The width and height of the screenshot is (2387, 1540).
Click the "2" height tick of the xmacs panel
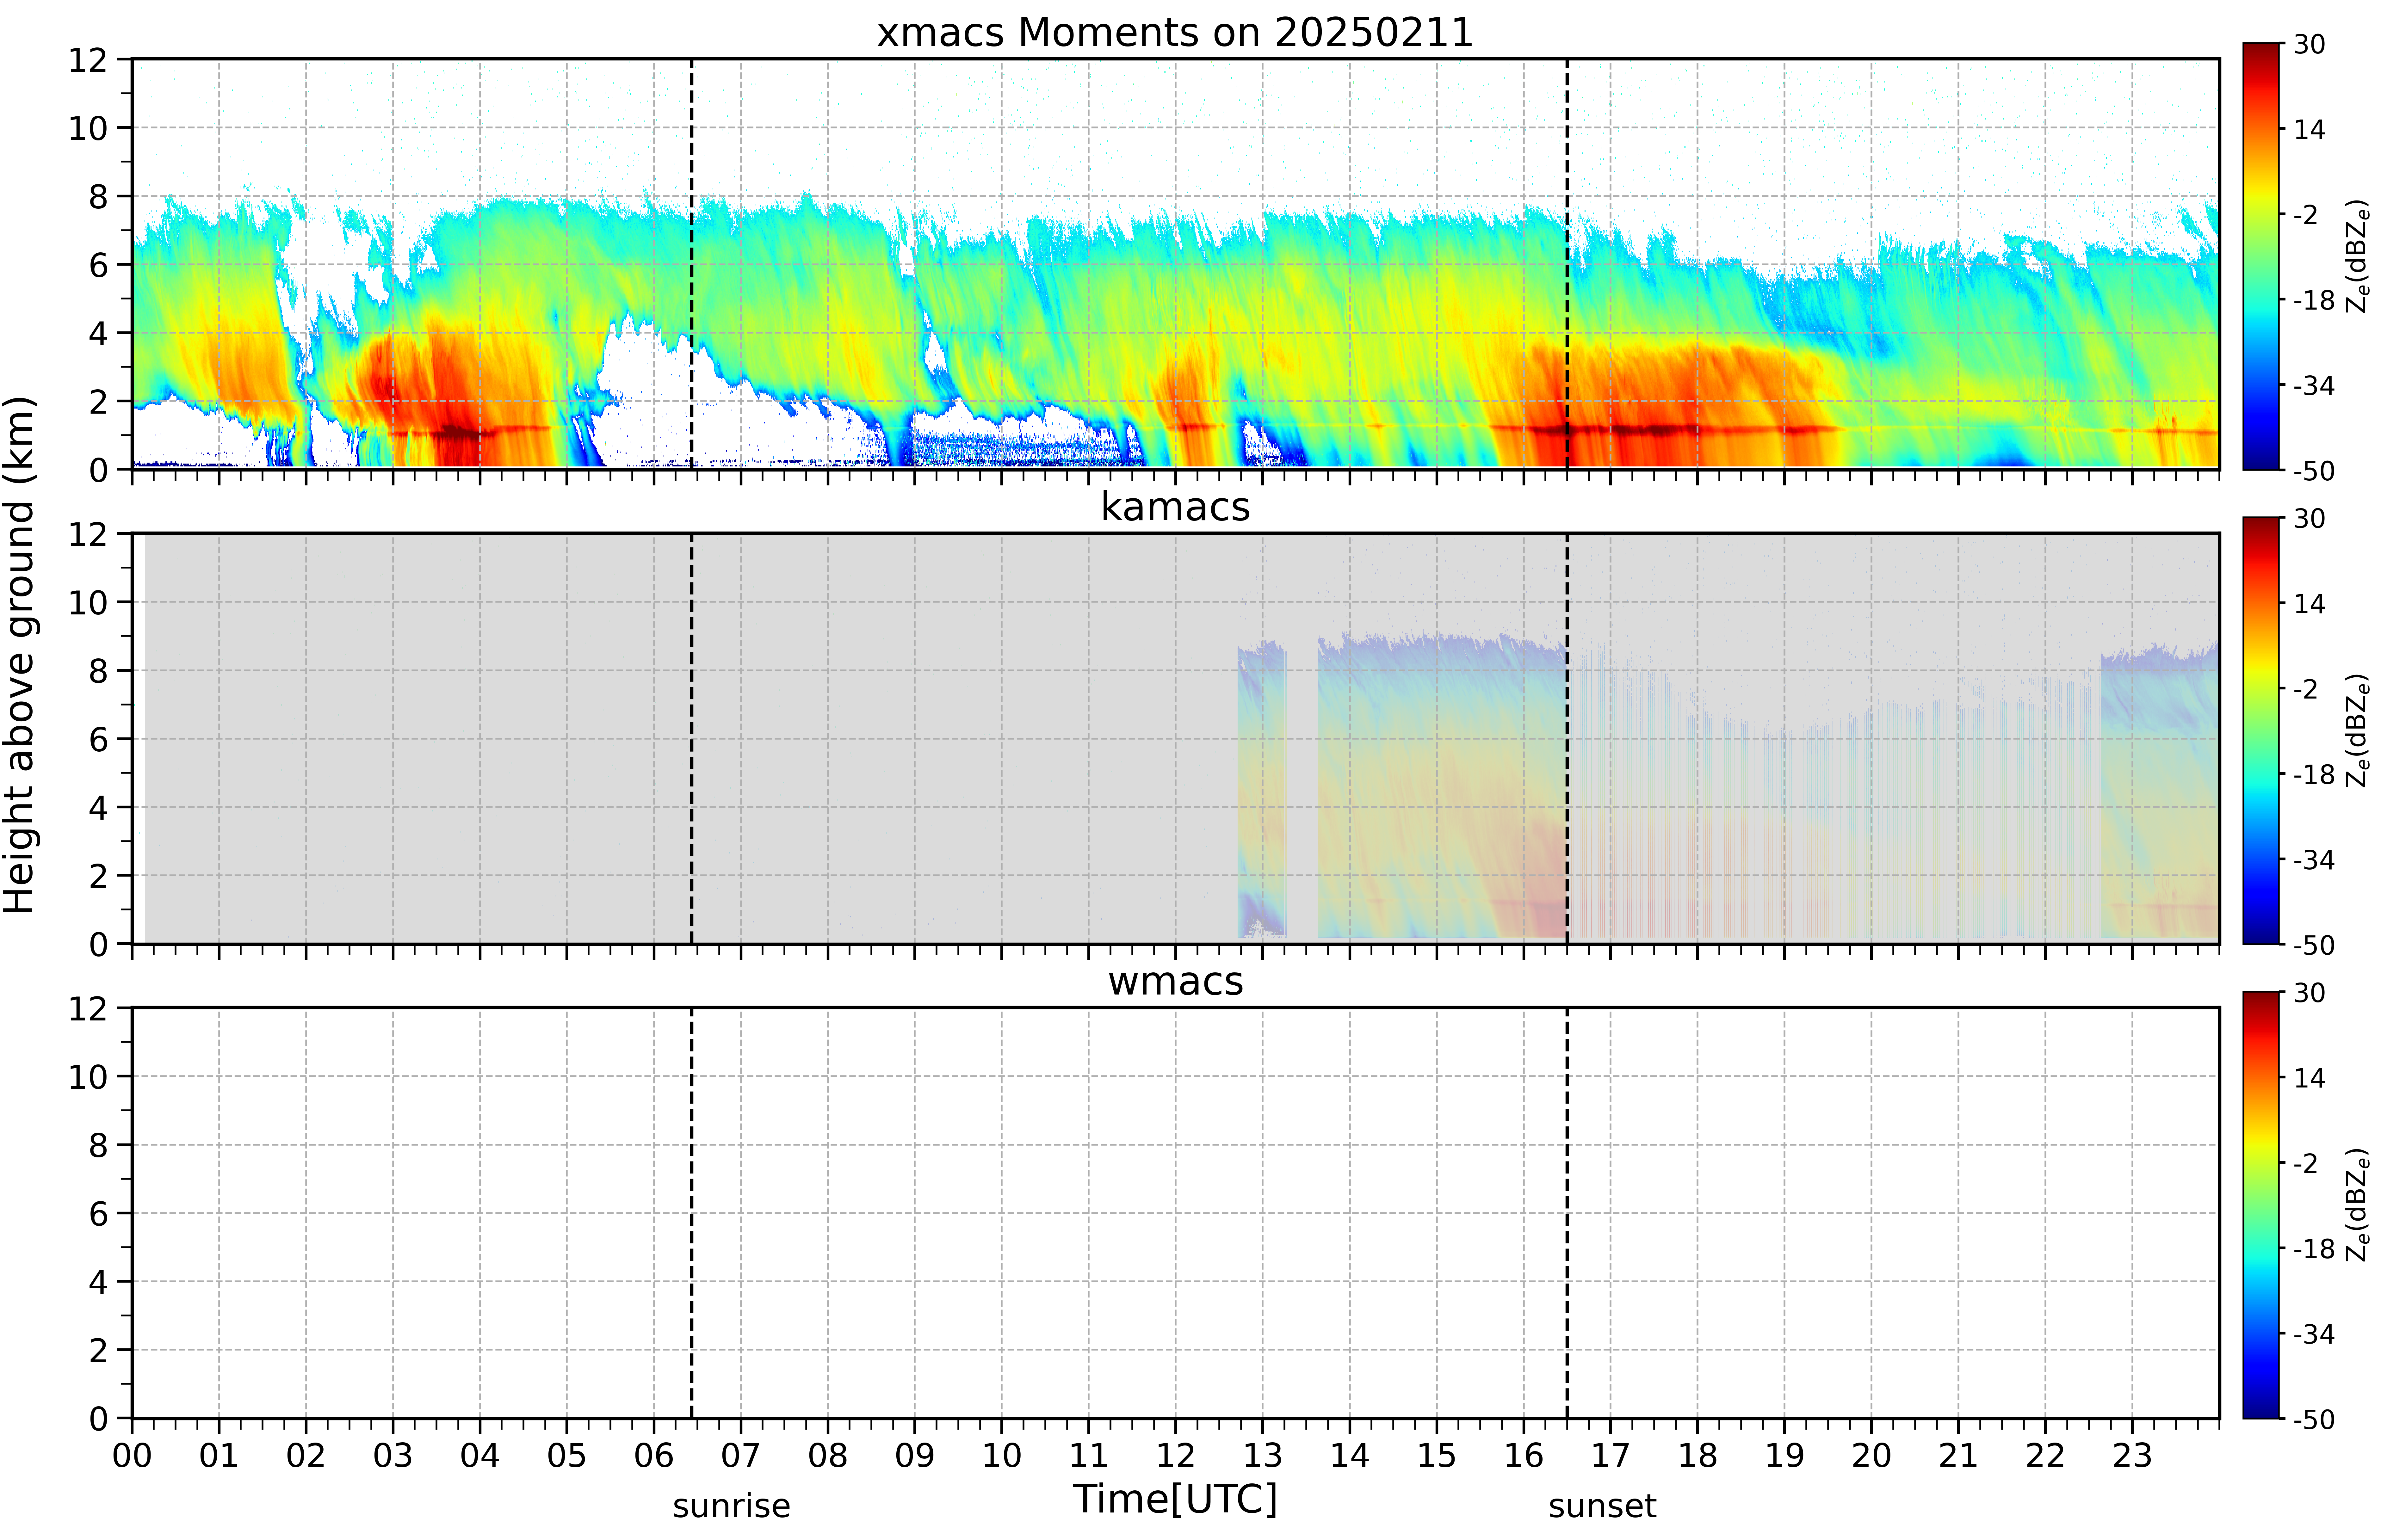click(98, 401)
